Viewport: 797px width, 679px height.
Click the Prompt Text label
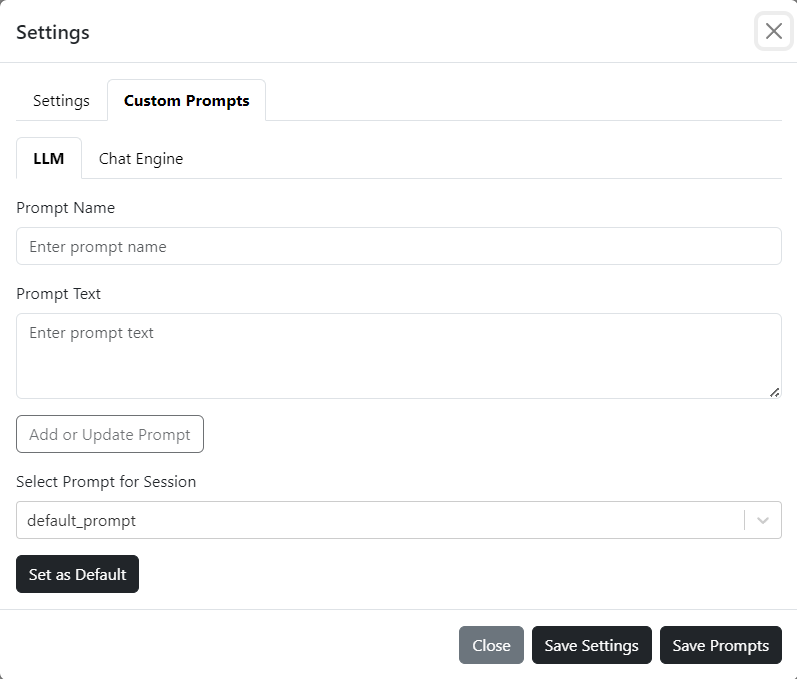59,294
